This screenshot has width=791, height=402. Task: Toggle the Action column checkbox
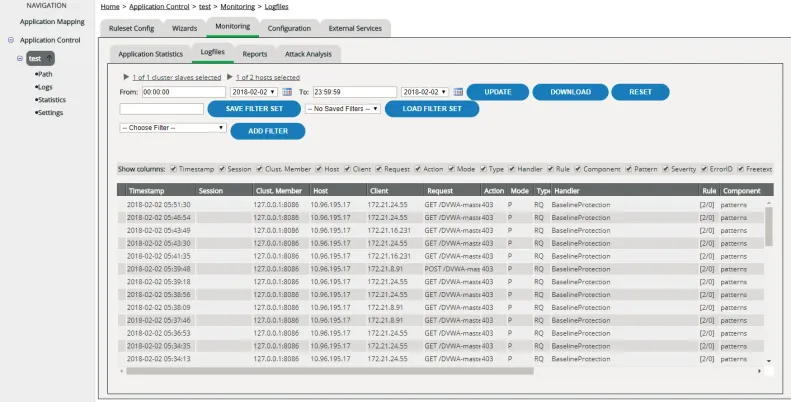(418, 169)
